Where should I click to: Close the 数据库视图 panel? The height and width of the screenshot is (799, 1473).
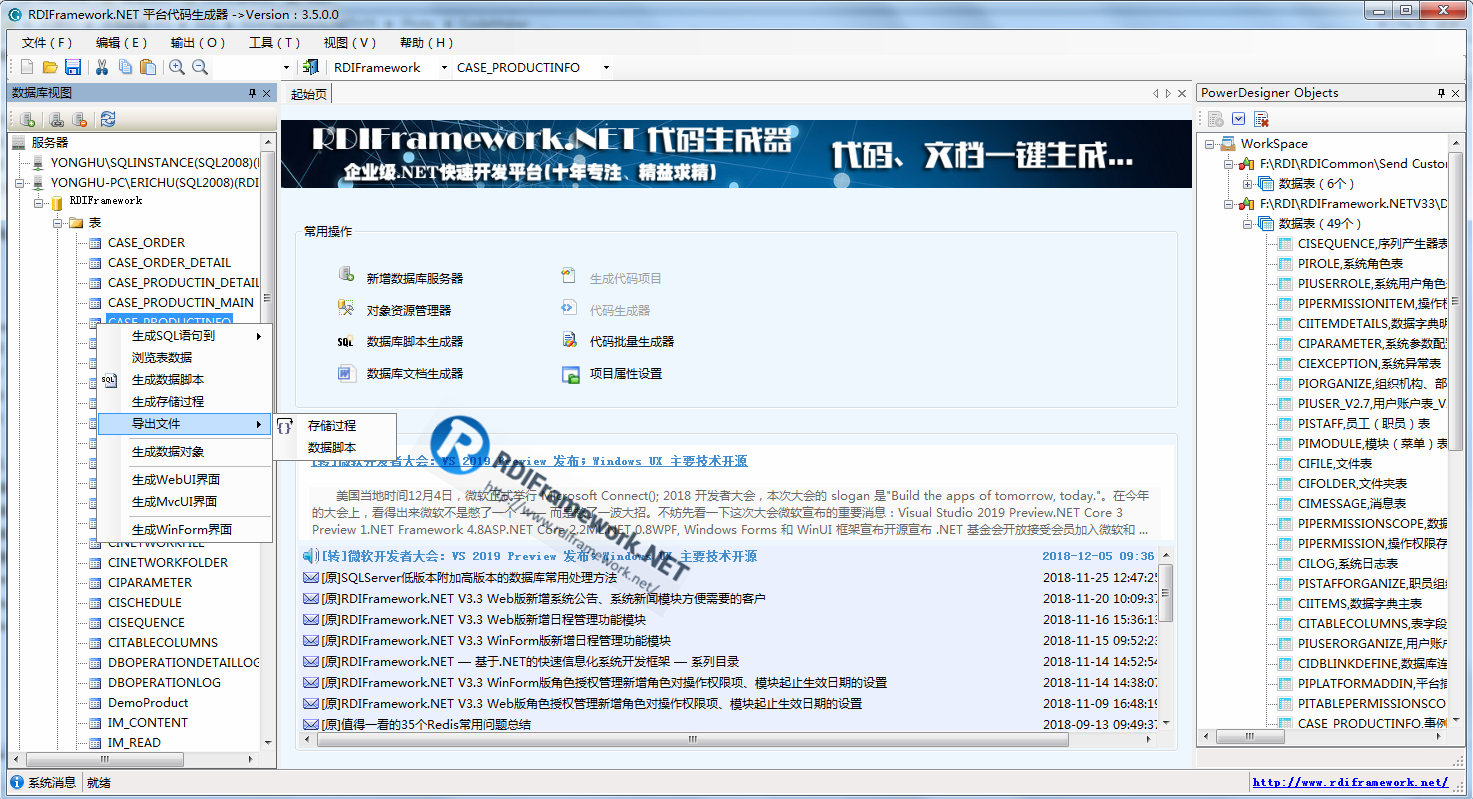pyautogui.click(x=267, y=93)
